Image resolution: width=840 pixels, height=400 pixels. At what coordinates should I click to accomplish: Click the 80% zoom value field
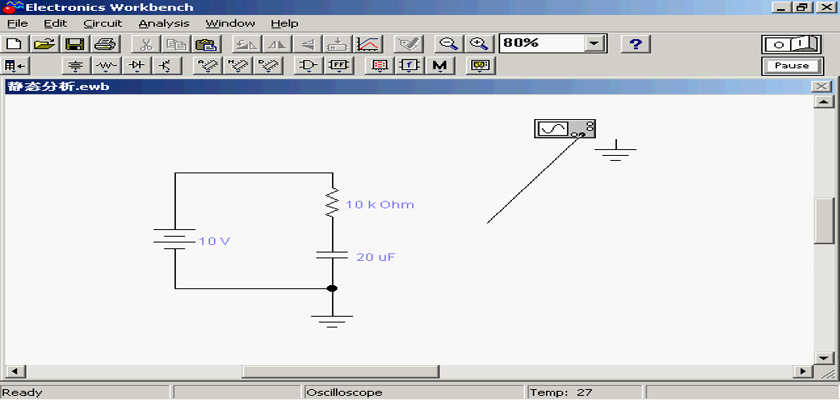(x=542, y=43)
